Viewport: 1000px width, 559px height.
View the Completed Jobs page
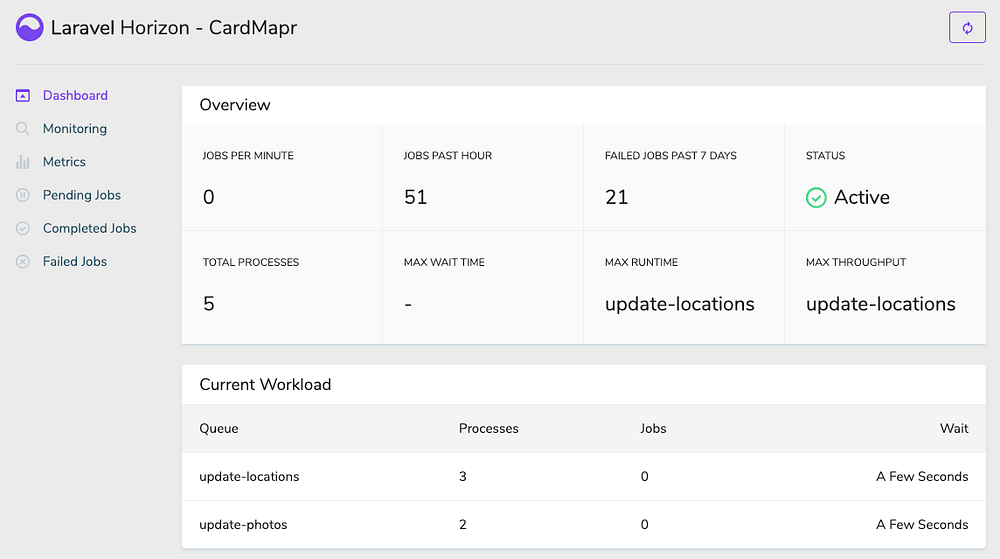90,228
